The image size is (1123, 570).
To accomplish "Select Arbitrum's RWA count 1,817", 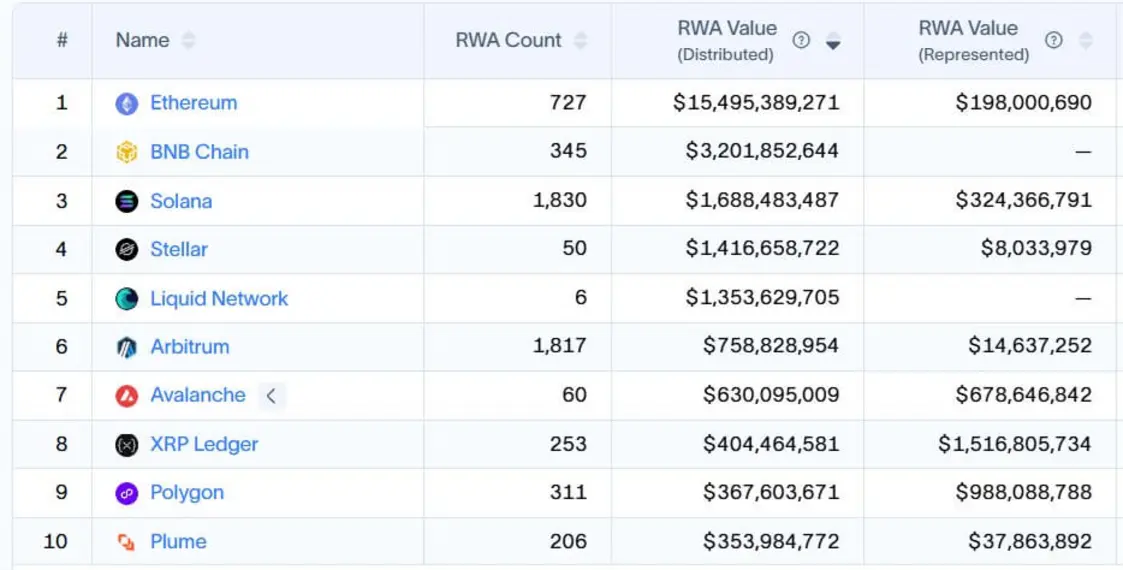I will 560,346.
